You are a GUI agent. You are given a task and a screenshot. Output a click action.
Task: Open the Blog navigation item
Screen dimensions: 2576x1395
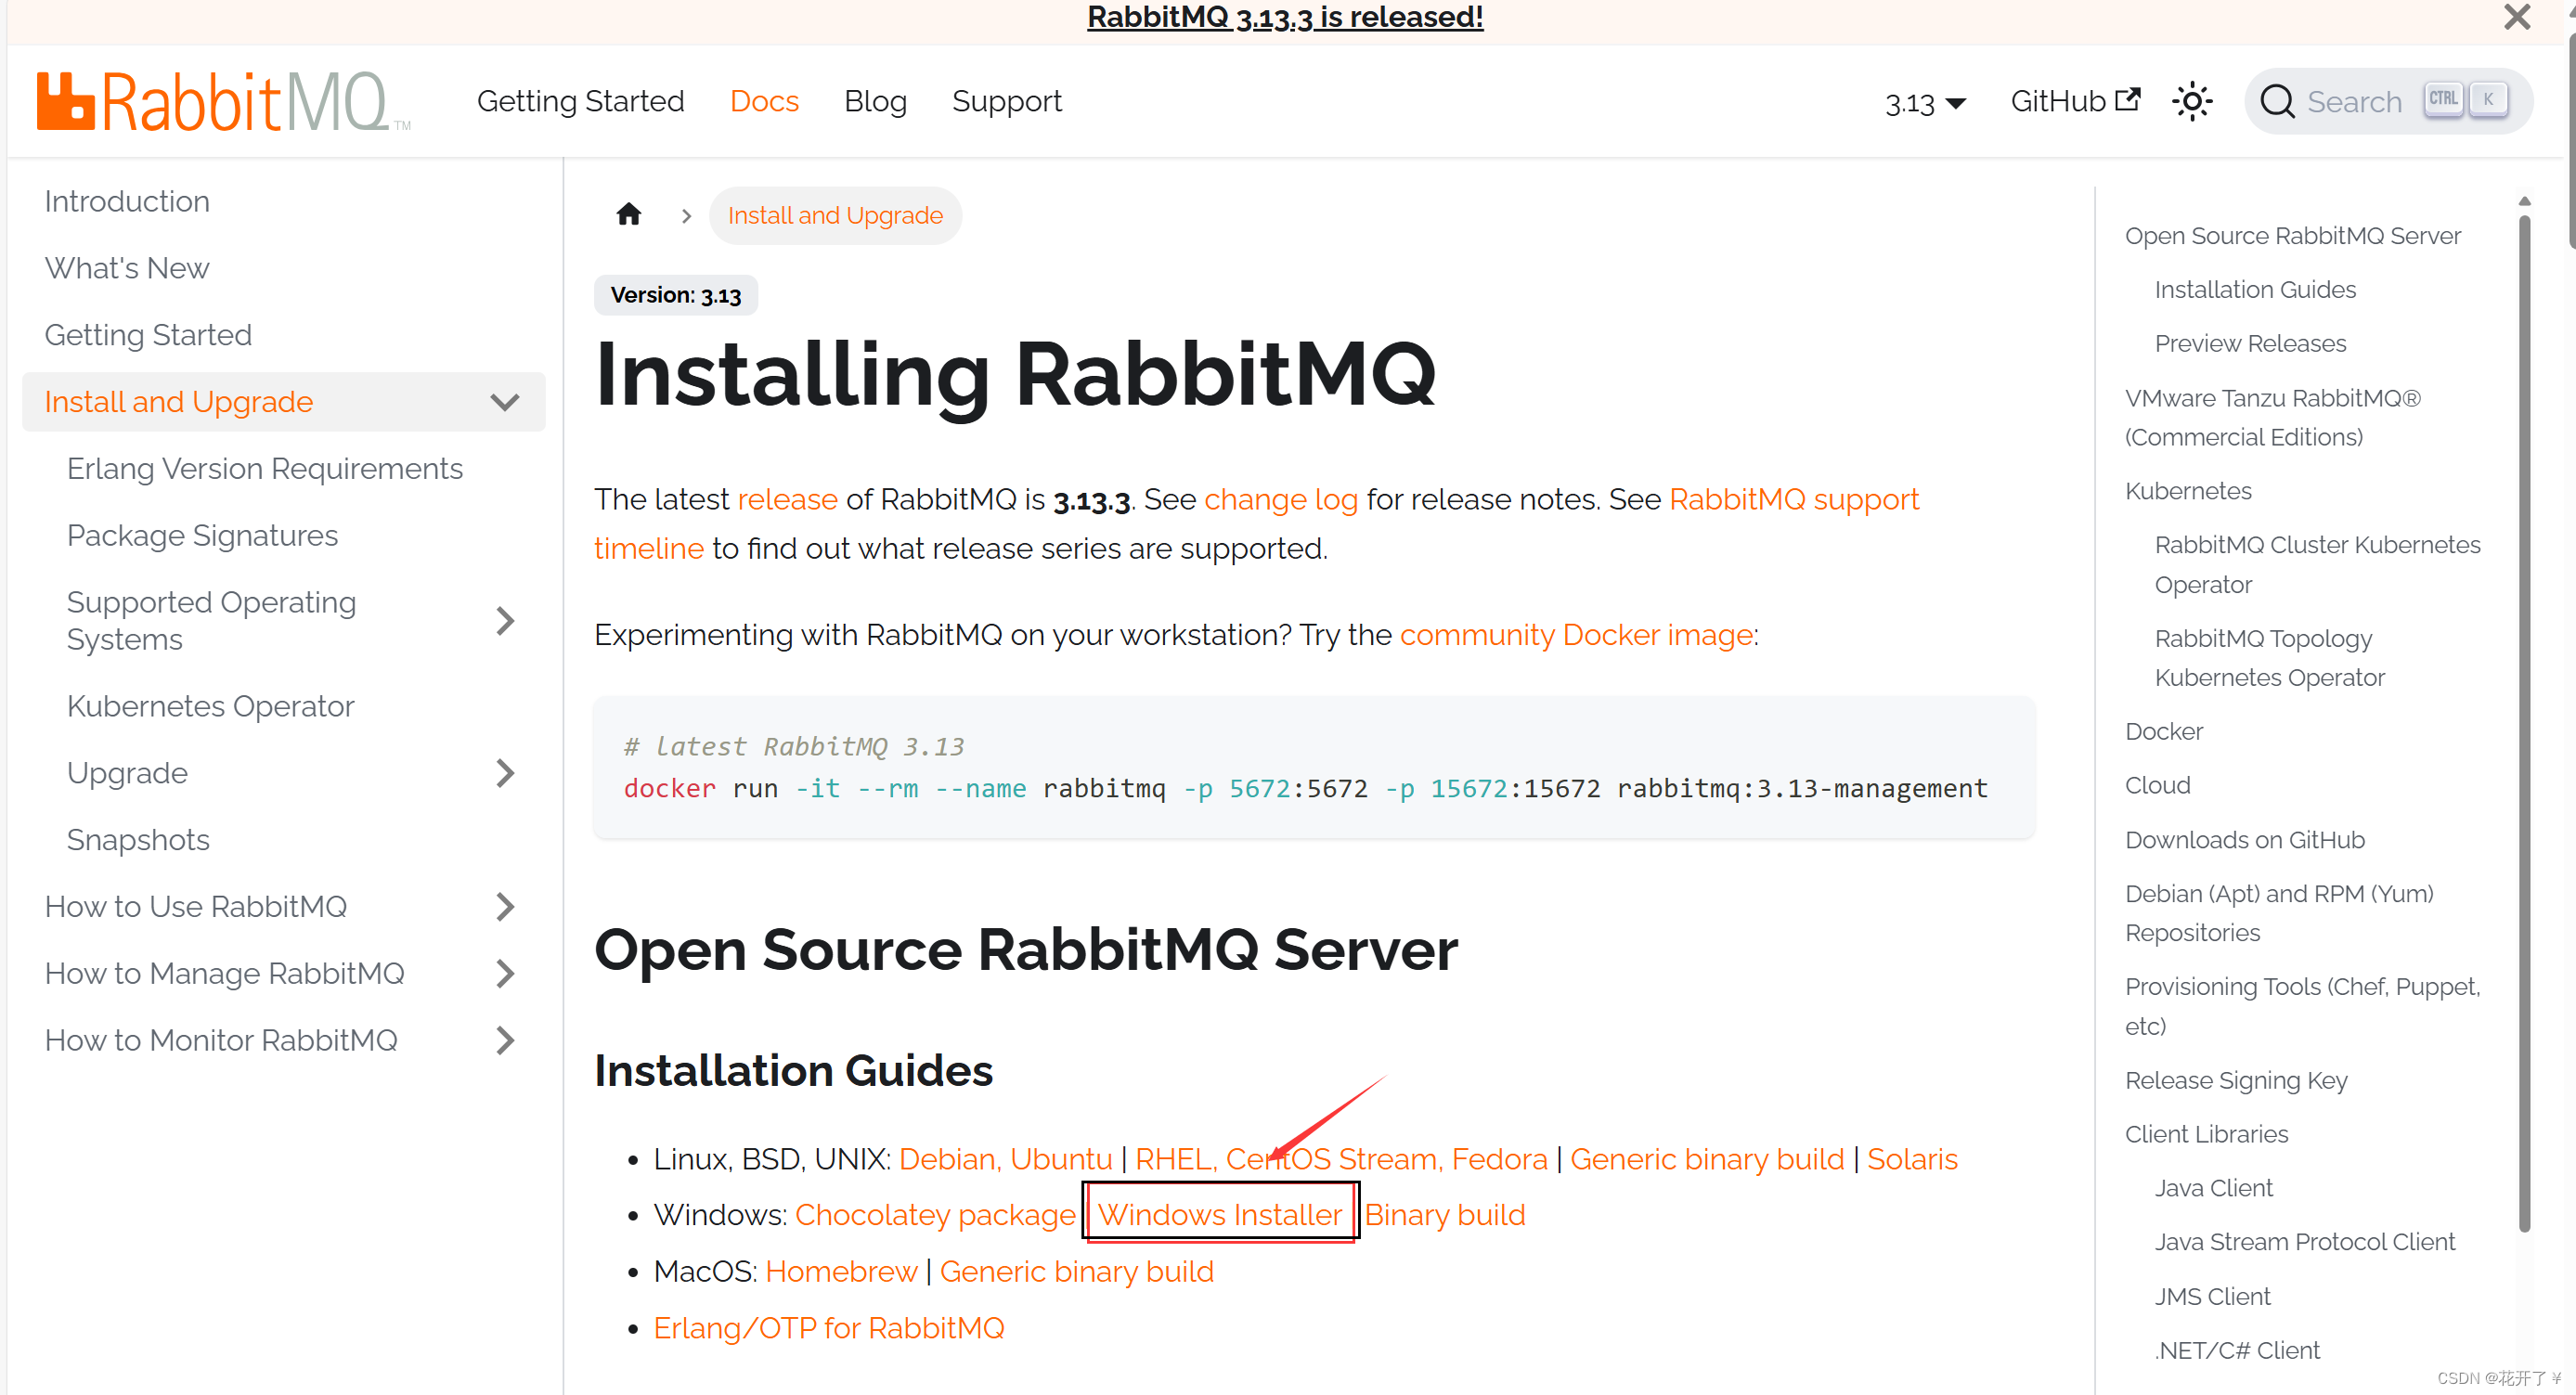click(875, 101)
